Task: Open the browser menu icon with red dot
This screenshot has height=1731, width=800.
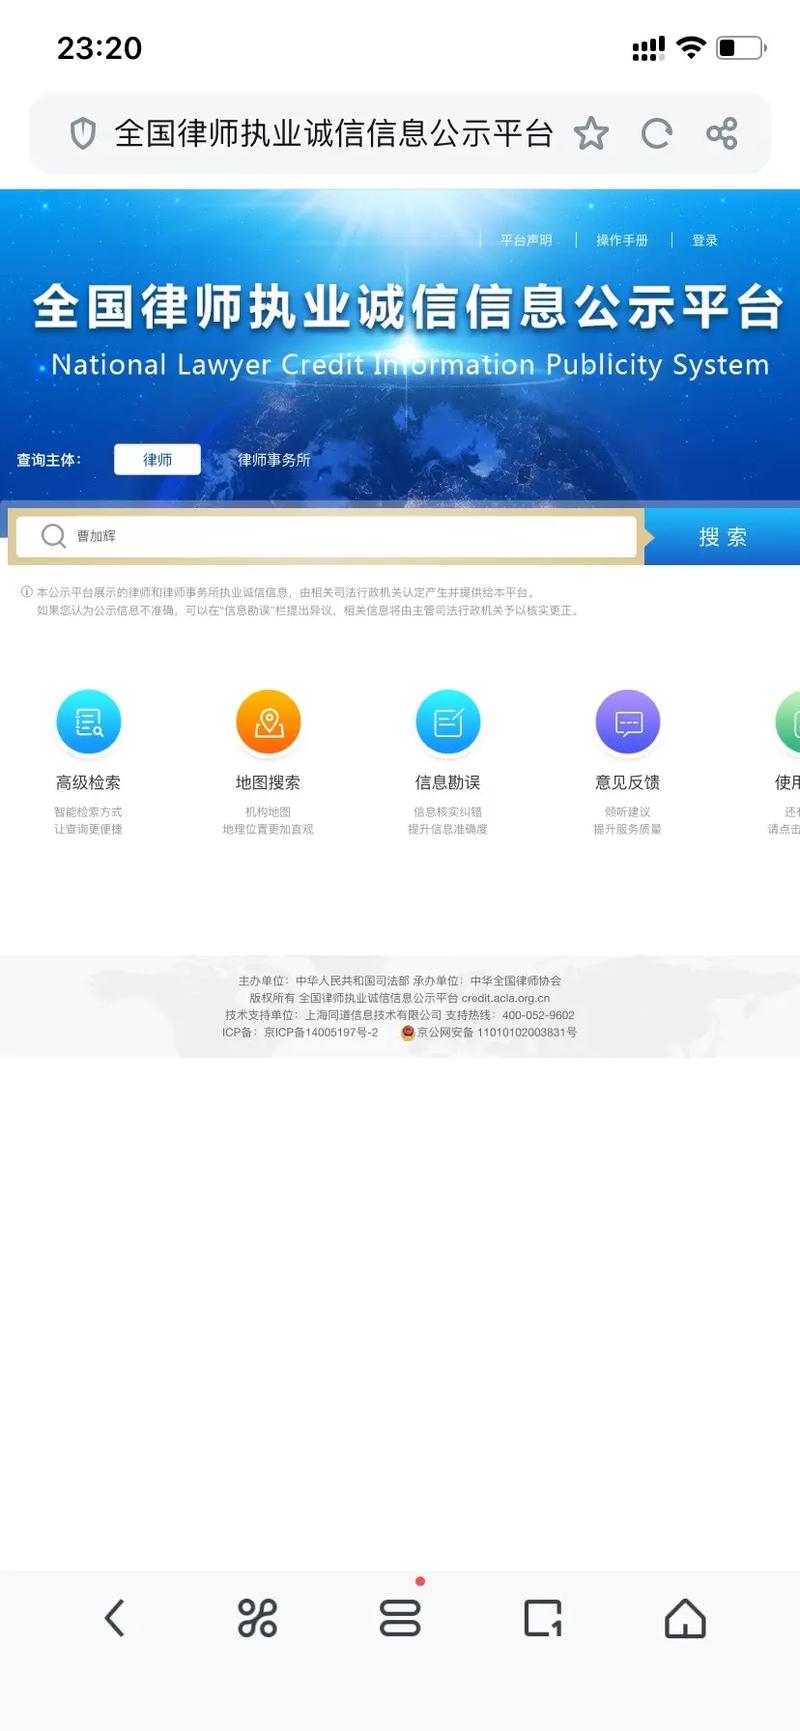Action: click(400, 1617)
